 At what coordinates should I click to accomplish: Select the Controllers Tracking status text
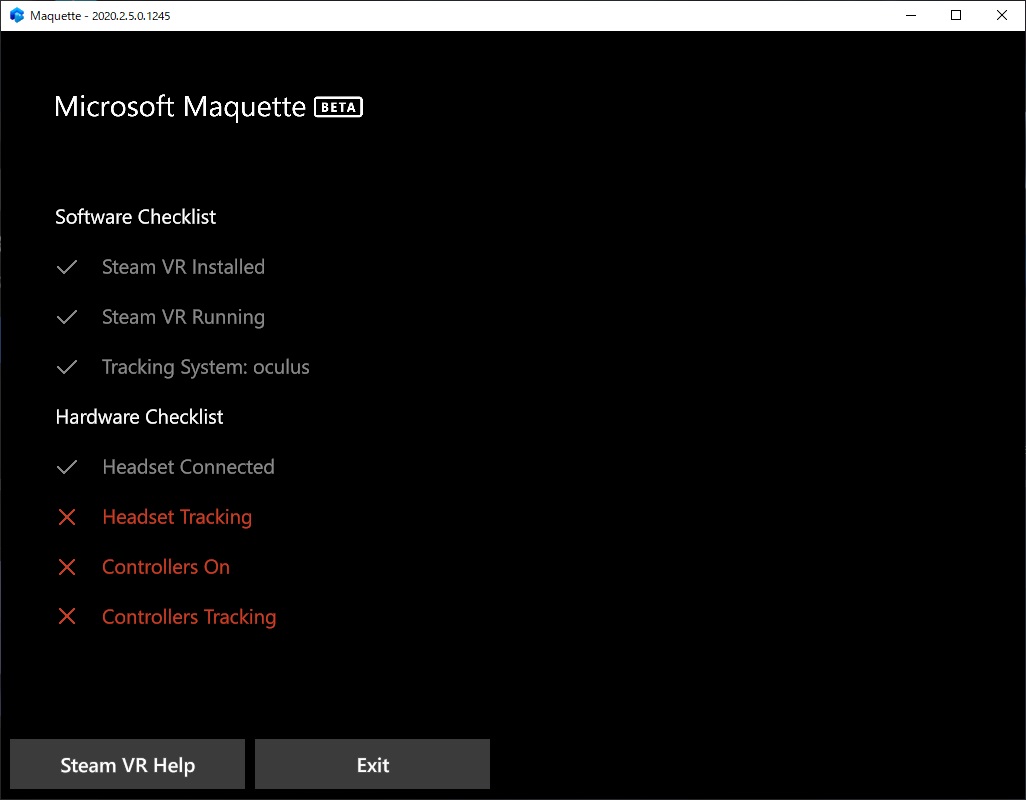point(189,617)
